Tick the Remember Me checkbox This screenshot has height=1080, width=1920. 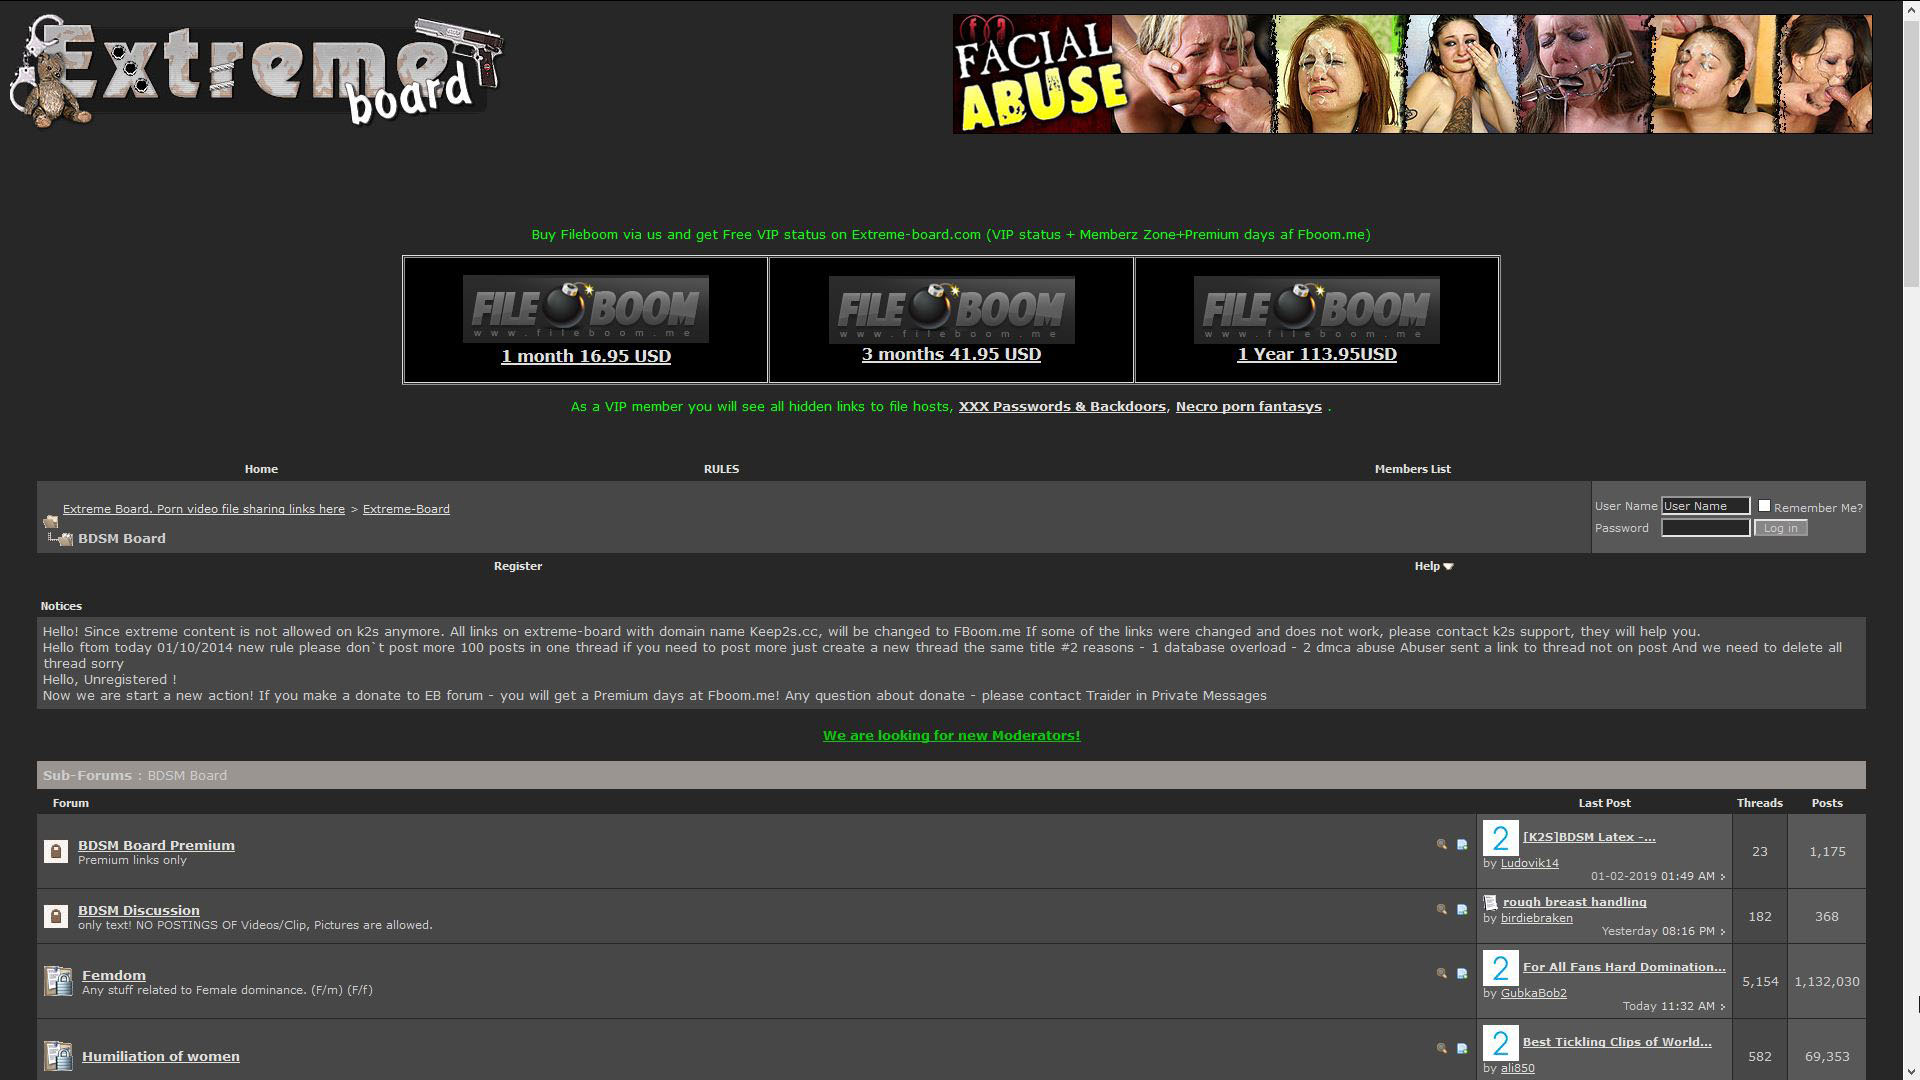[x=1764, y=506]
